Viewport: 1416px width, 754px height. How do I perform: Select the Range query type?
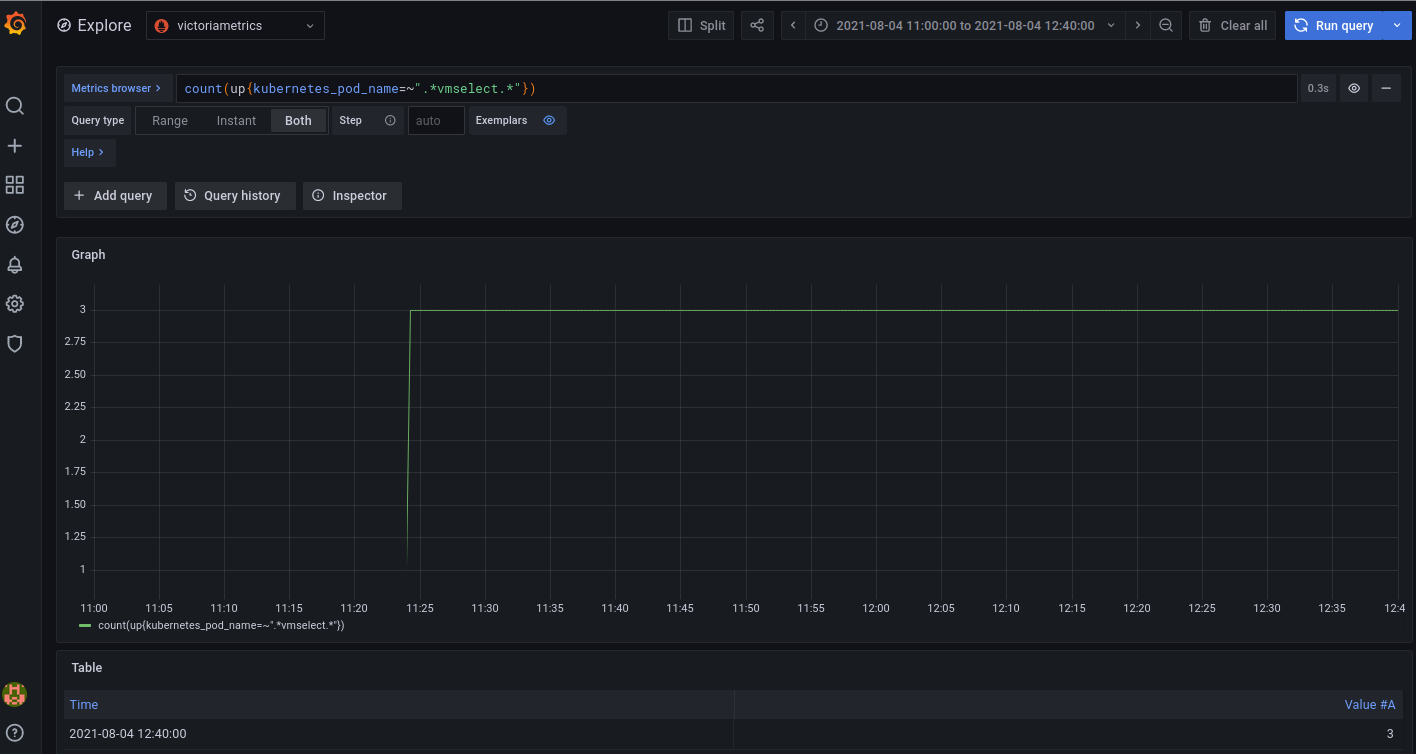(170, 121)
